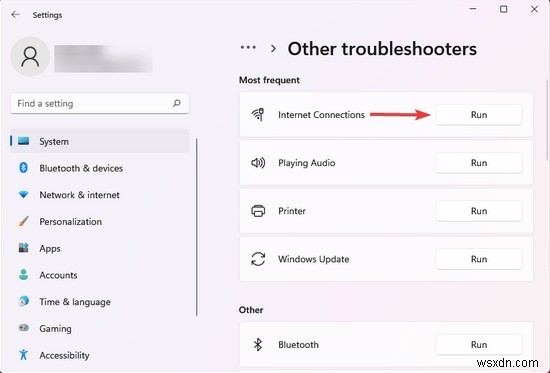Click the Other section header

pyautogui.click(x=251, y=310)
